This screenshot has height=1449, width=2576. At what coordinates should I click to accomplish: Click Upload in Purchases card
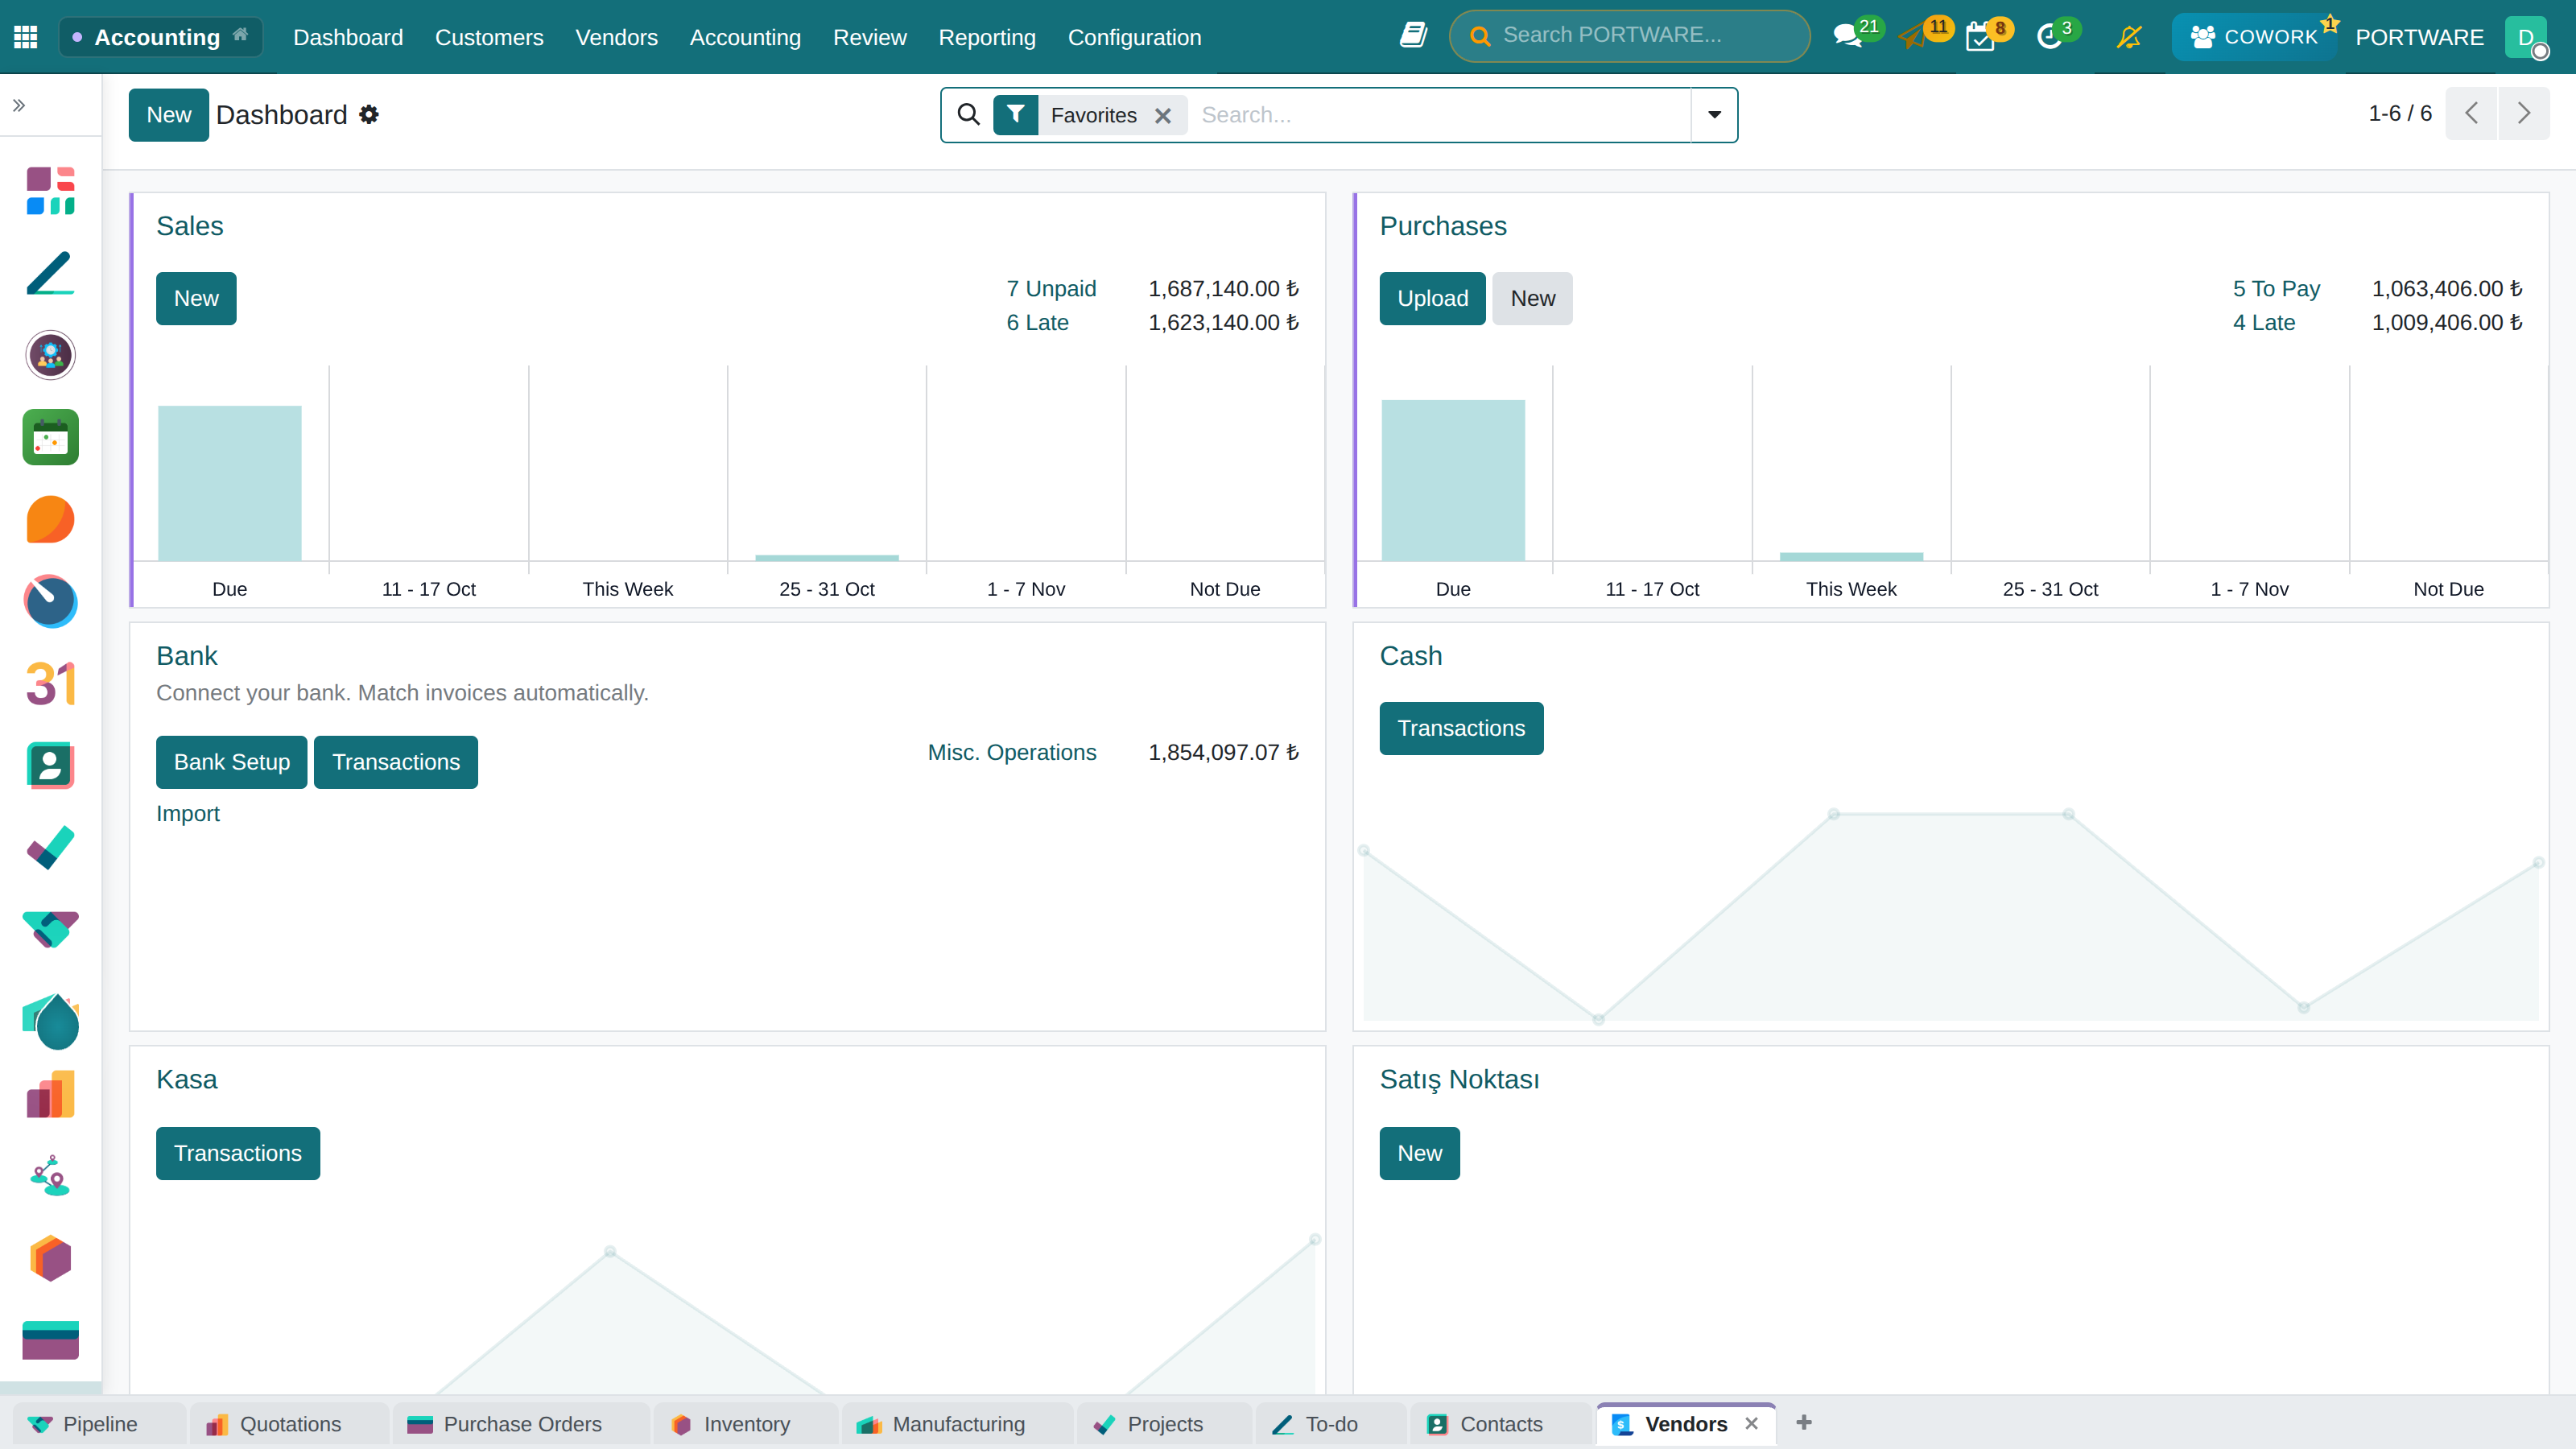click(x=1432, y=298)
